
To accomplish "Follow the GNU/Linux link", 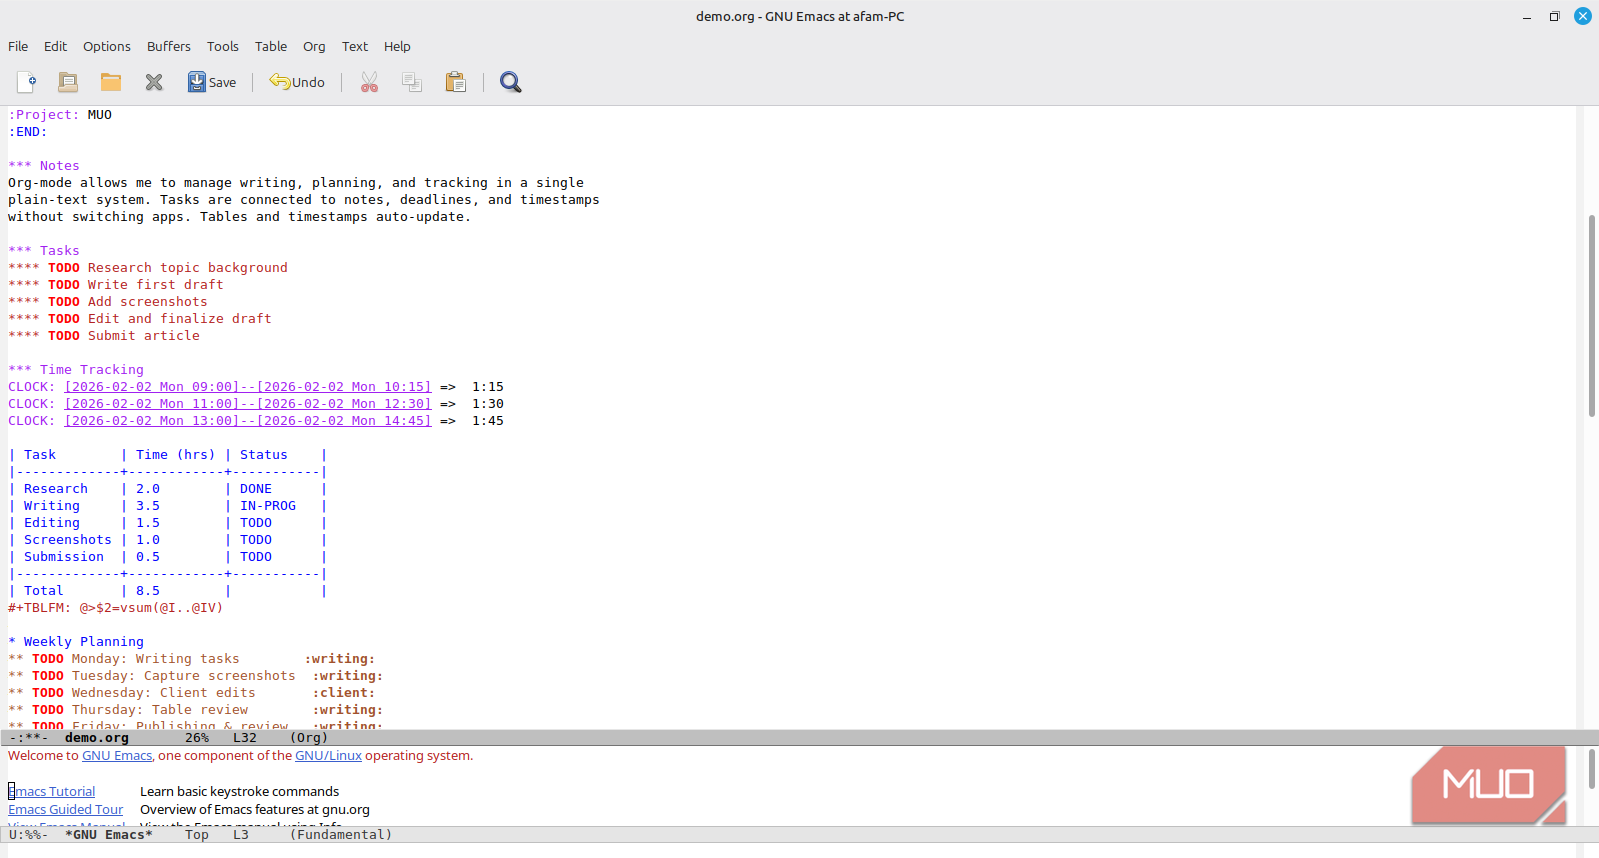I will tap(328, 756).
